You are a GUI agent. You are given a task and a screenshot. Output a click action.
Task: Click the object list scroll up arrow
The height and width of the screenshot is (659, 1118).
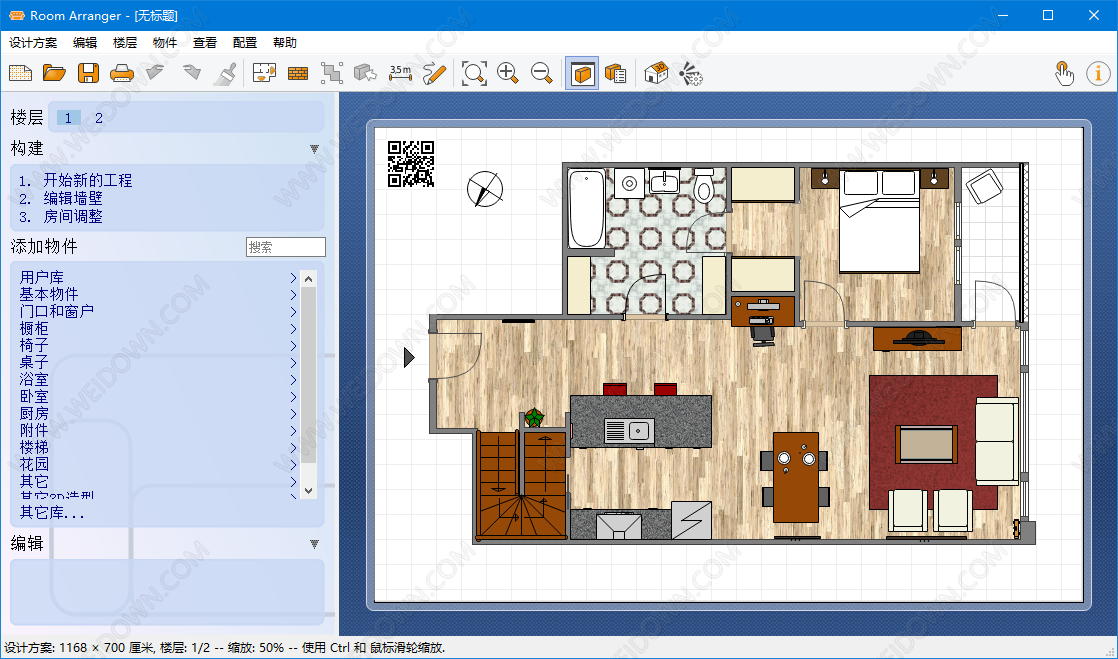tap(309, 279)
